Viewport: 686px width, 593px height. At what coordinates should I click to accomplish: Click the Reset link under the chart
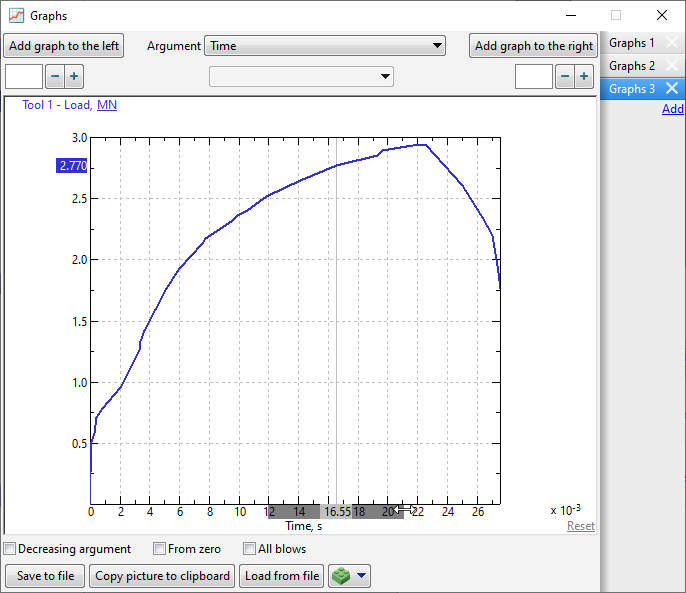(580, 526)
